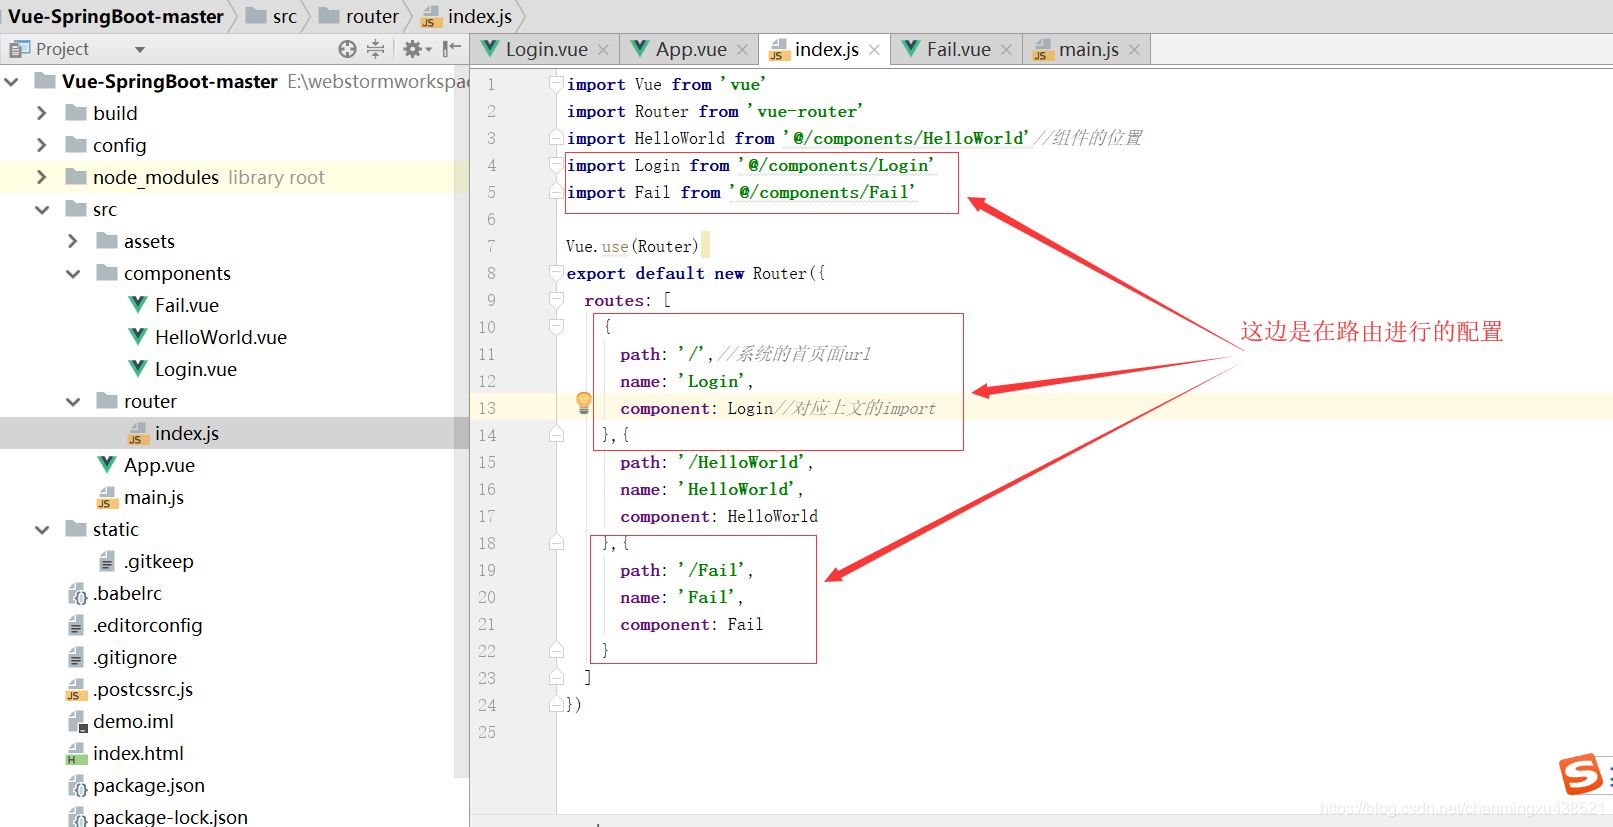
Task: Select index.html in the project tree
Action: pyautogui.click(x=138, y=753)
